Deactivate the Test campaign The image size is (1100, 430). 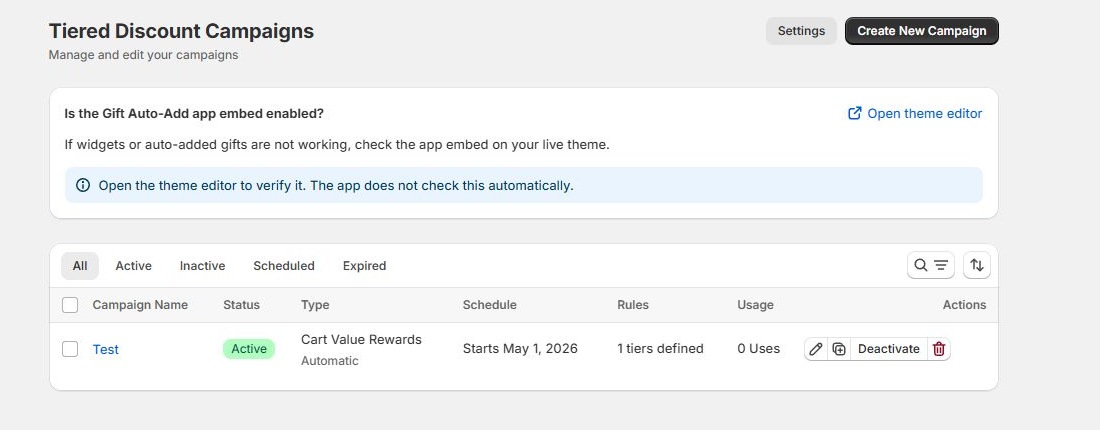tap(888, 349)
